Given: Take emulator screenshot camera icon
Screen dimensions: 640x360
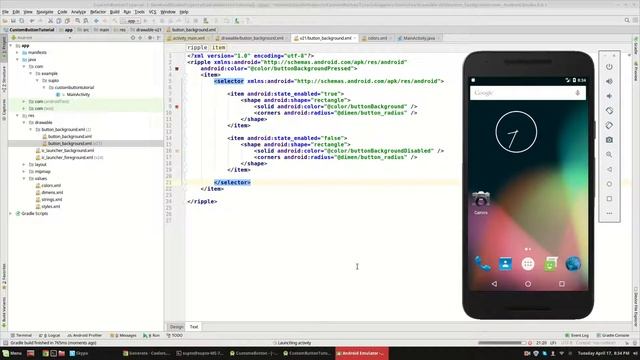Looking at the screenshot, I should [x=609, y=140].
